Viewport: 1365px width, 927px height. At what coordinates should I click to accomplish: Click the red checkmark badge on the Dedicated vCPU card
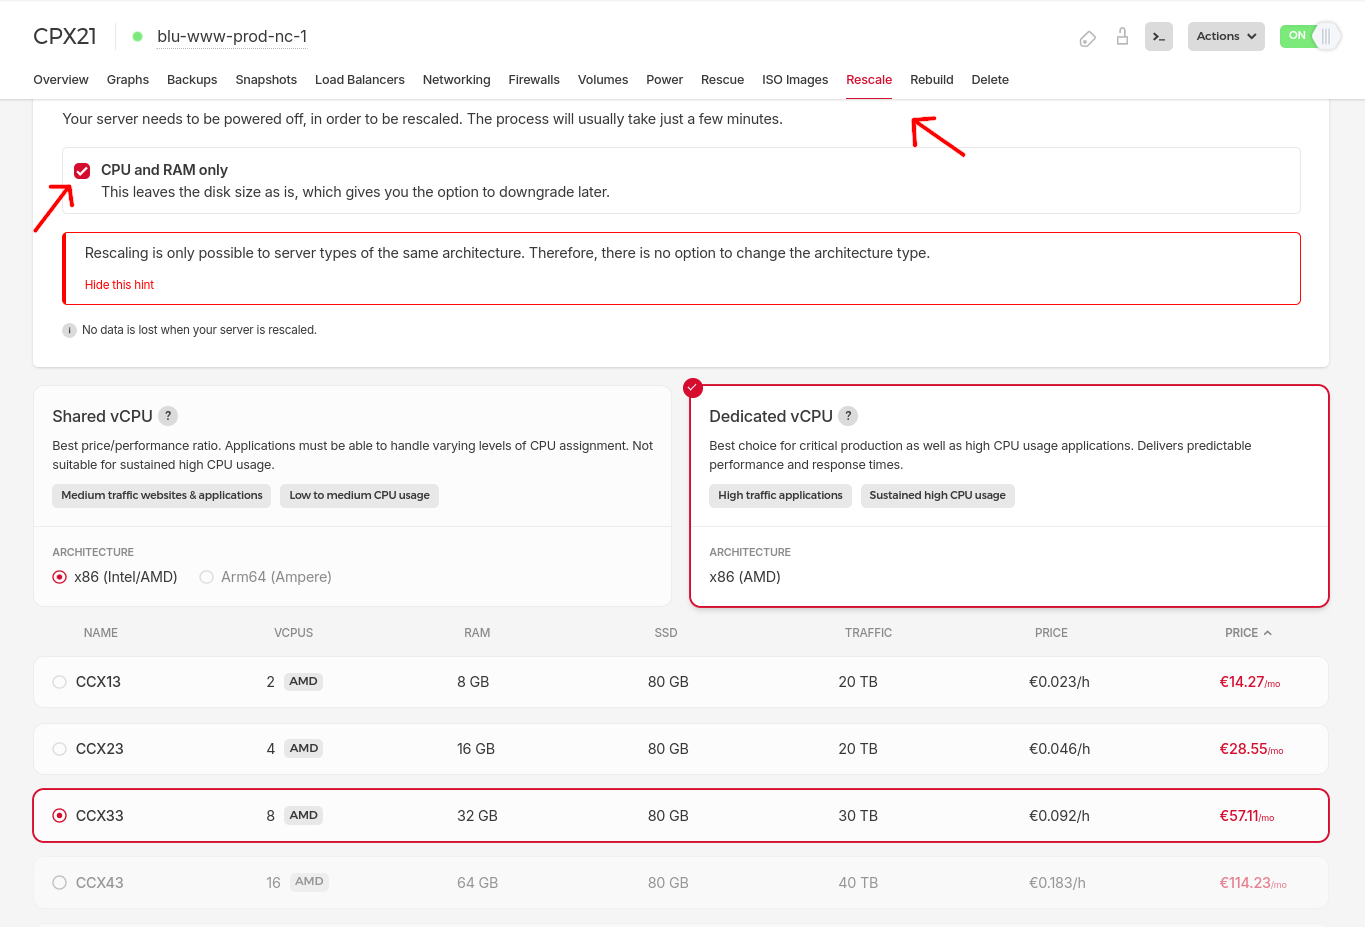(693, 387)
